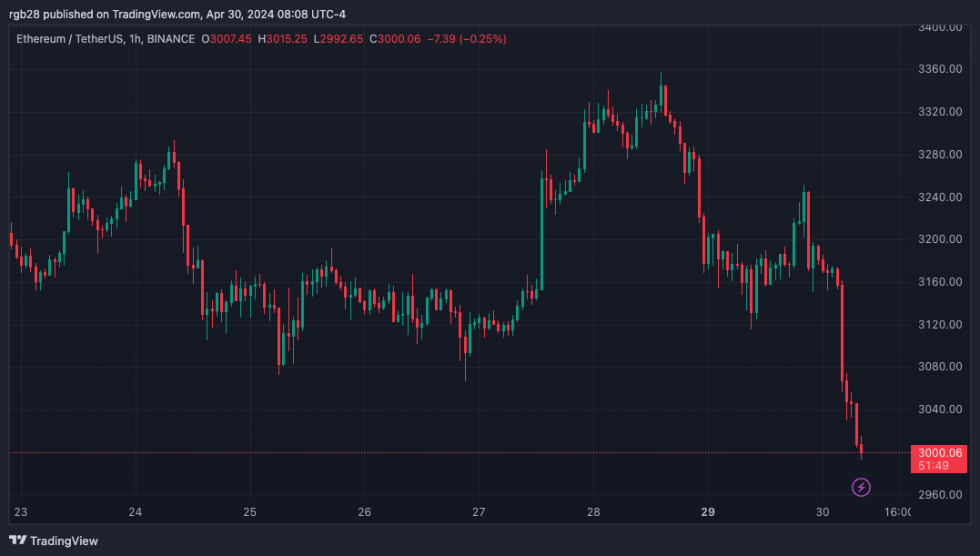Click the purple lightning bolt icon
The image size is (980, 556).
[x=861, y=487]
